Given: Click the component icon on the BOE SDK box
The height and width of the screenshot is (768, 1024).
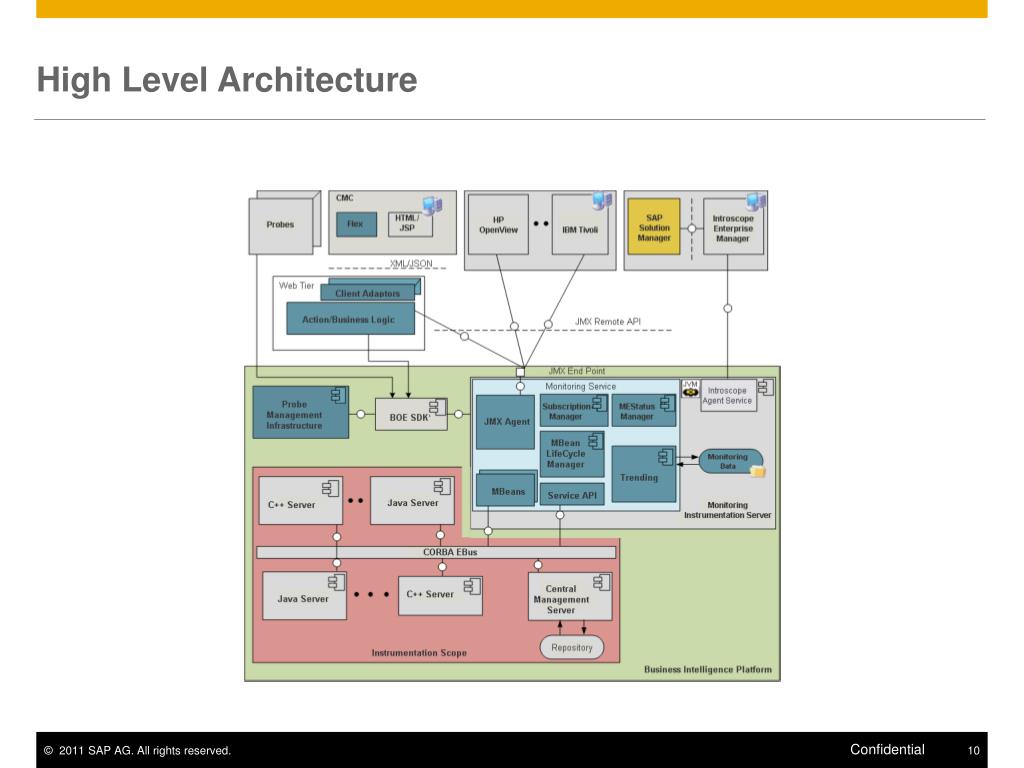Looking at the screenshot, I should [438, 407].
